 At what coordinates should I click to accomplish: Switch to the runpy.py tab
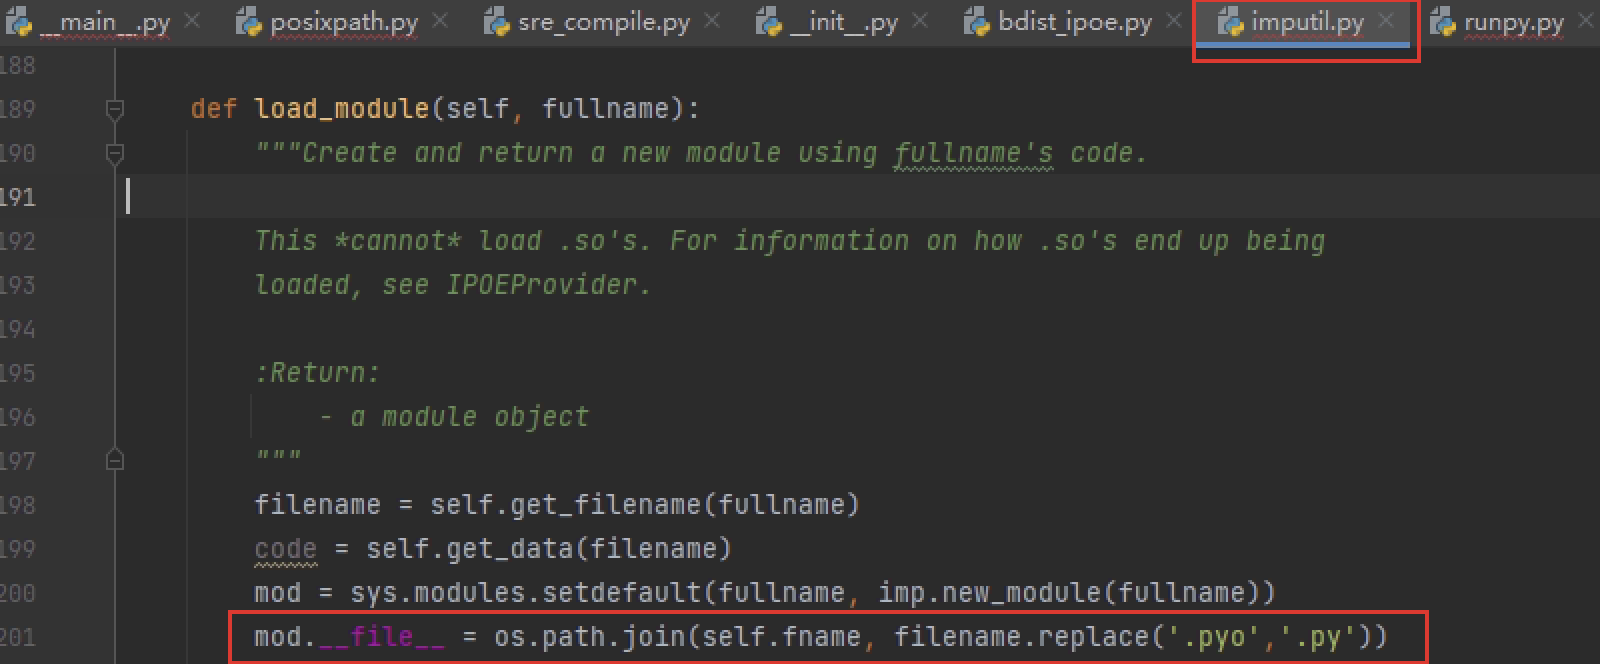pyautogui.click(x=1513, y=22)
